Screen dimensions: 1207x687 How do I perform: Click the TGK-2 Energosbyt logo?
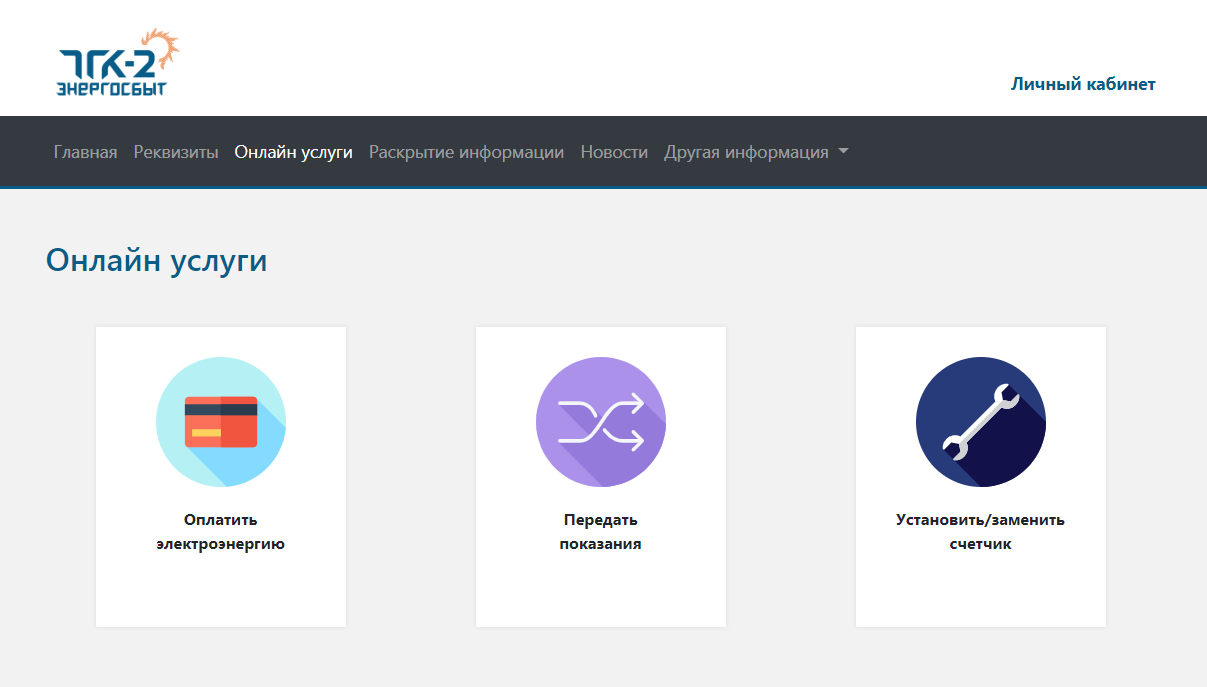click(x=118, y=63)
